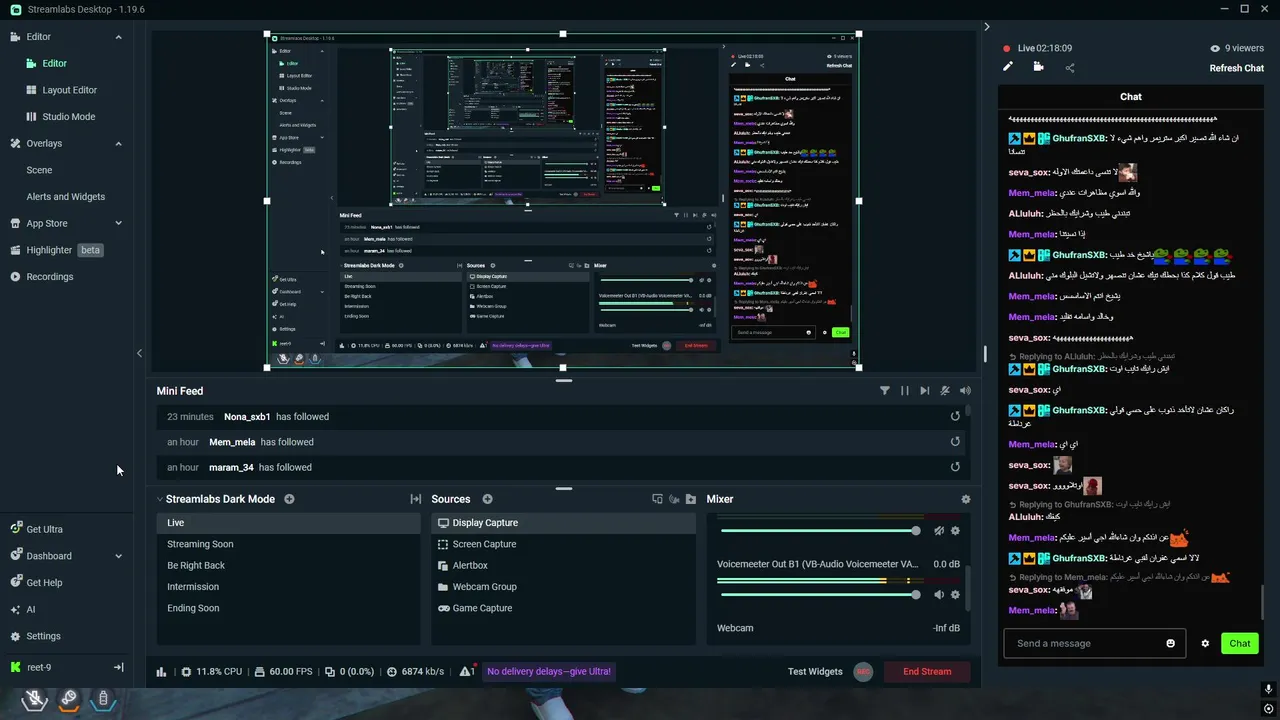This screenshot has width=1280, height=720.
Task: Open Overlays Scene page
Action: 39,170
